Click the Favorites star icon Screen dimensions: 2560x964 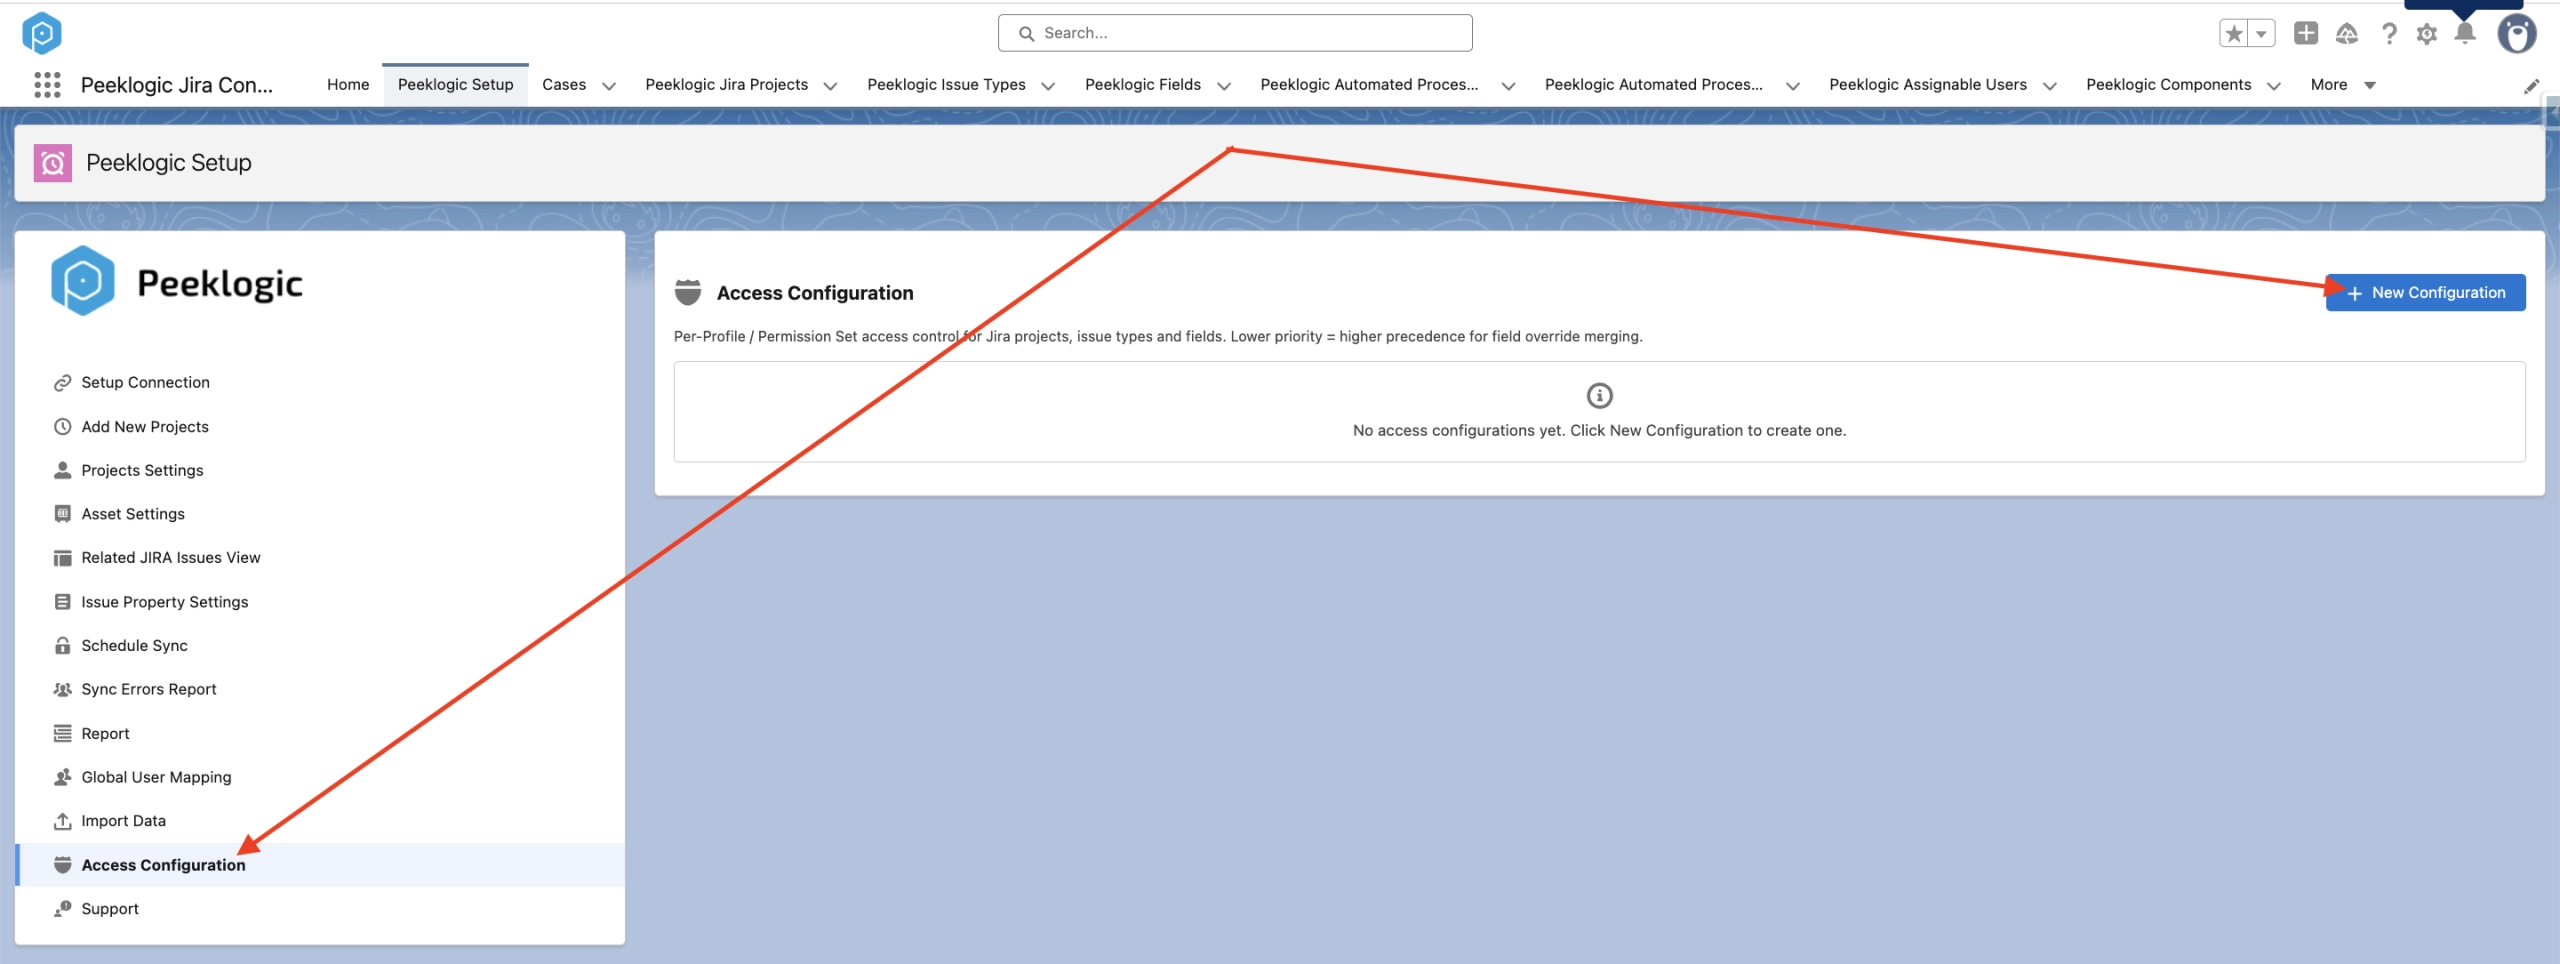click(2234, 33)
